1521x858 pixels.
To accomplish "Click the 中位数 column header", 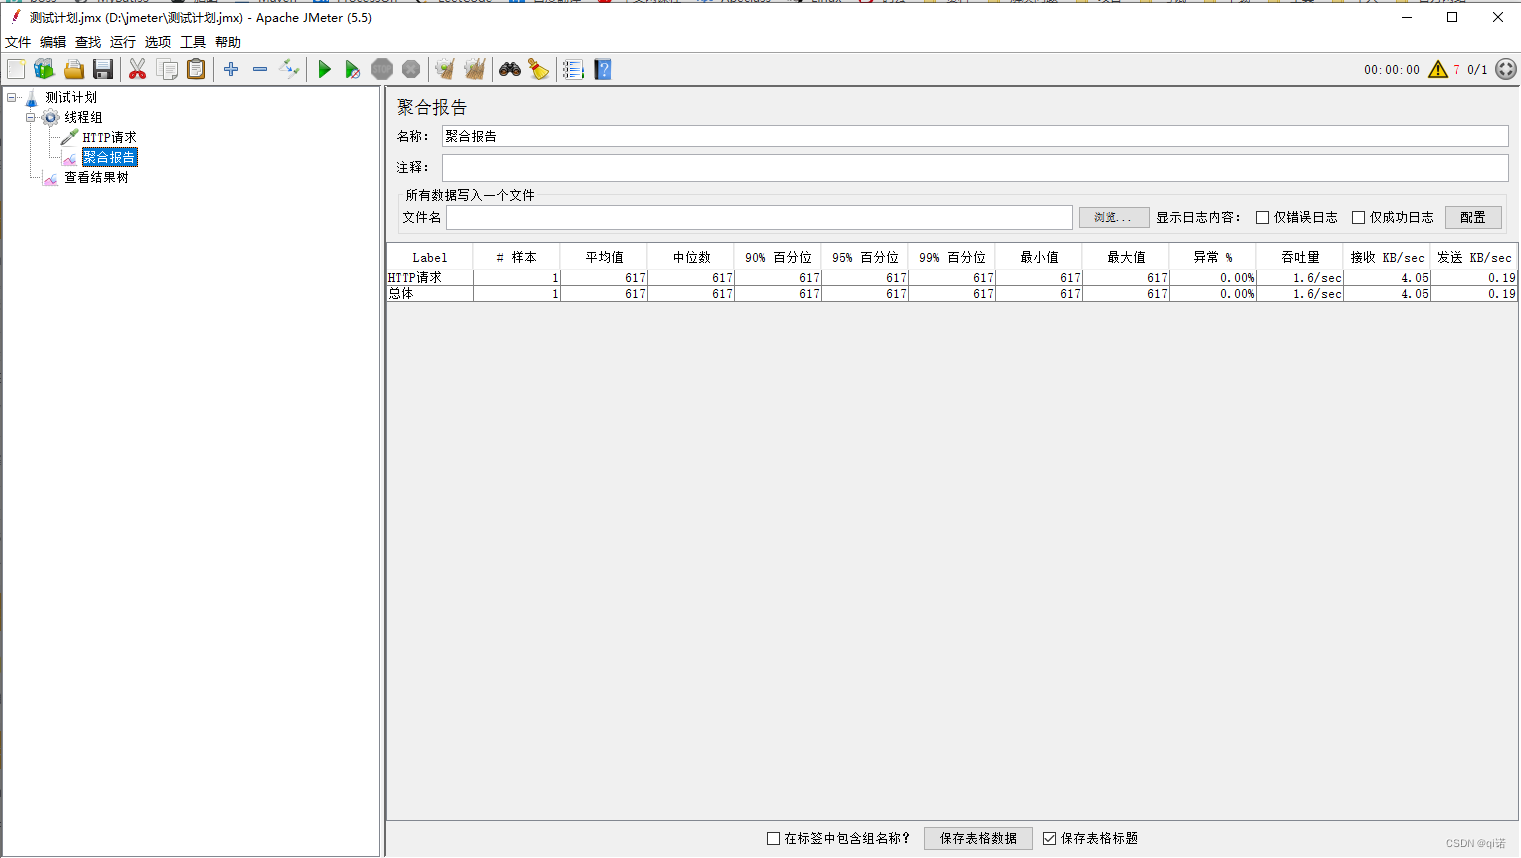I will [x=691, y=257].
